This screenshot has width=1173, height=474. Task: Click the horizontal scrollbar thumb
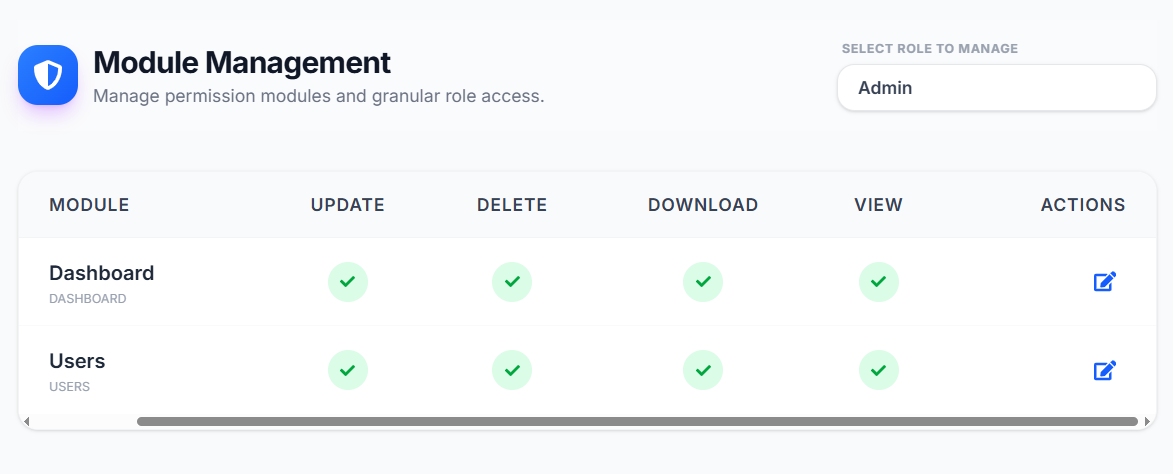[637, 422]
